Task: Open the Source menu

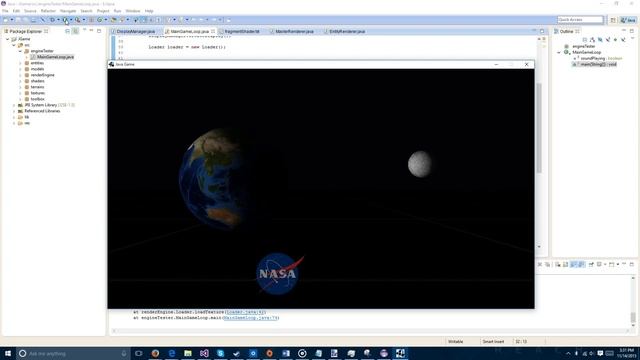Action: click(x=30, y=11)
